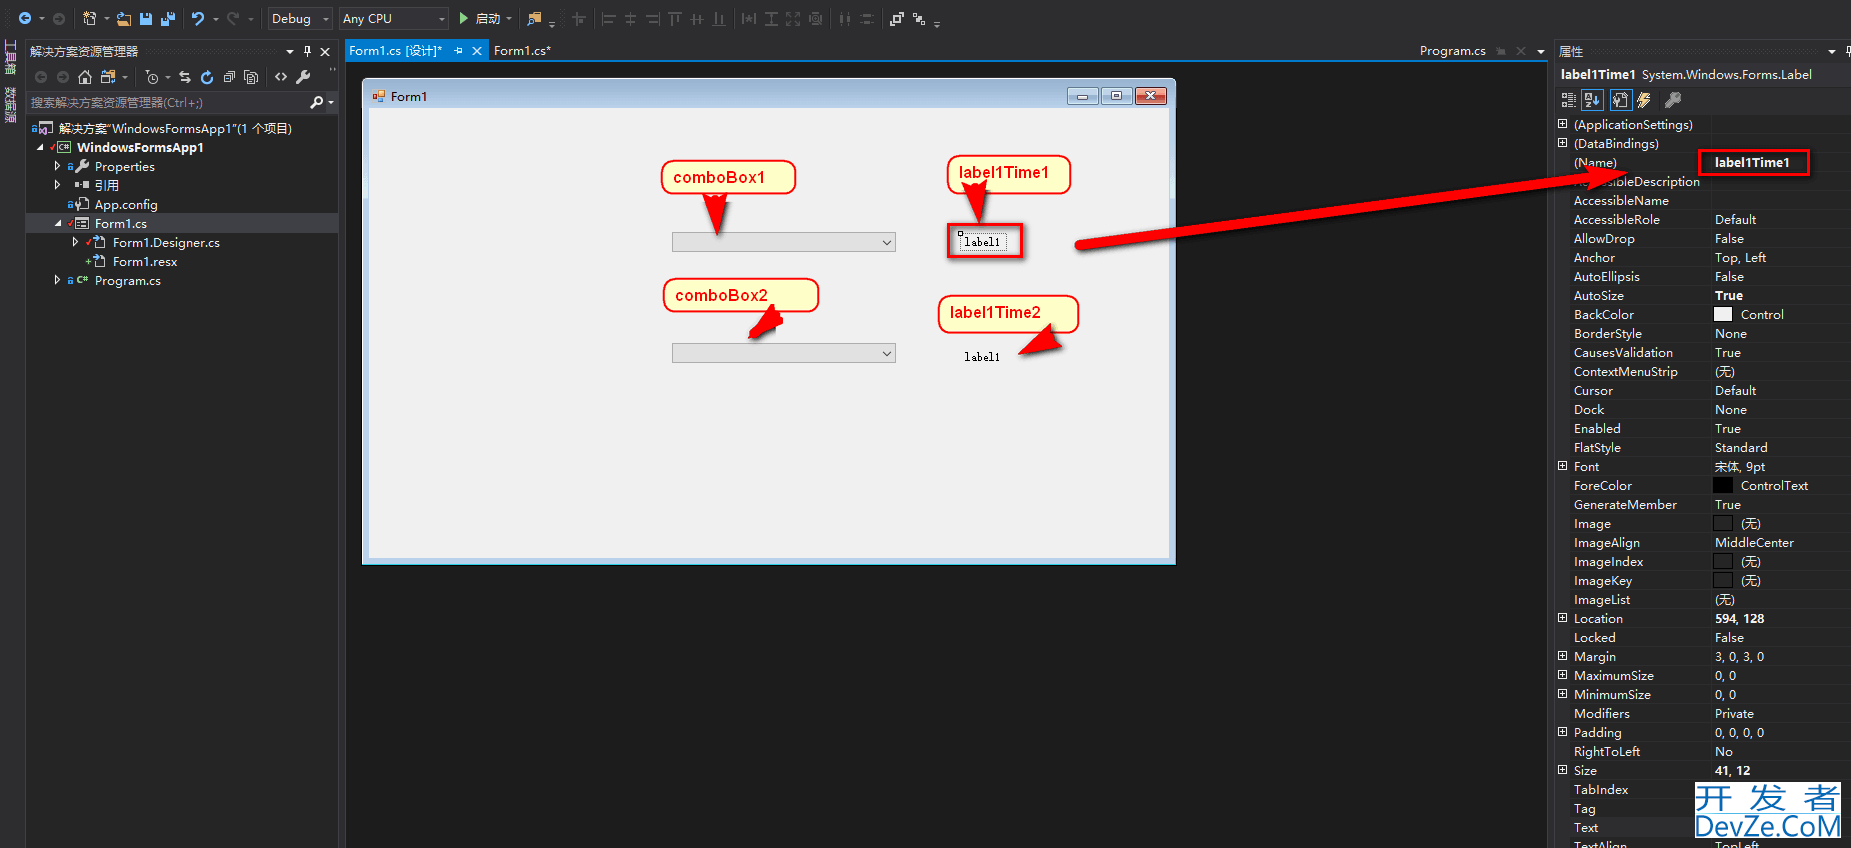Open the Solution Explorer window options dropdown
Image resolution: width=1851 pixels, height=848 pixels.
(x=290, y=51)
